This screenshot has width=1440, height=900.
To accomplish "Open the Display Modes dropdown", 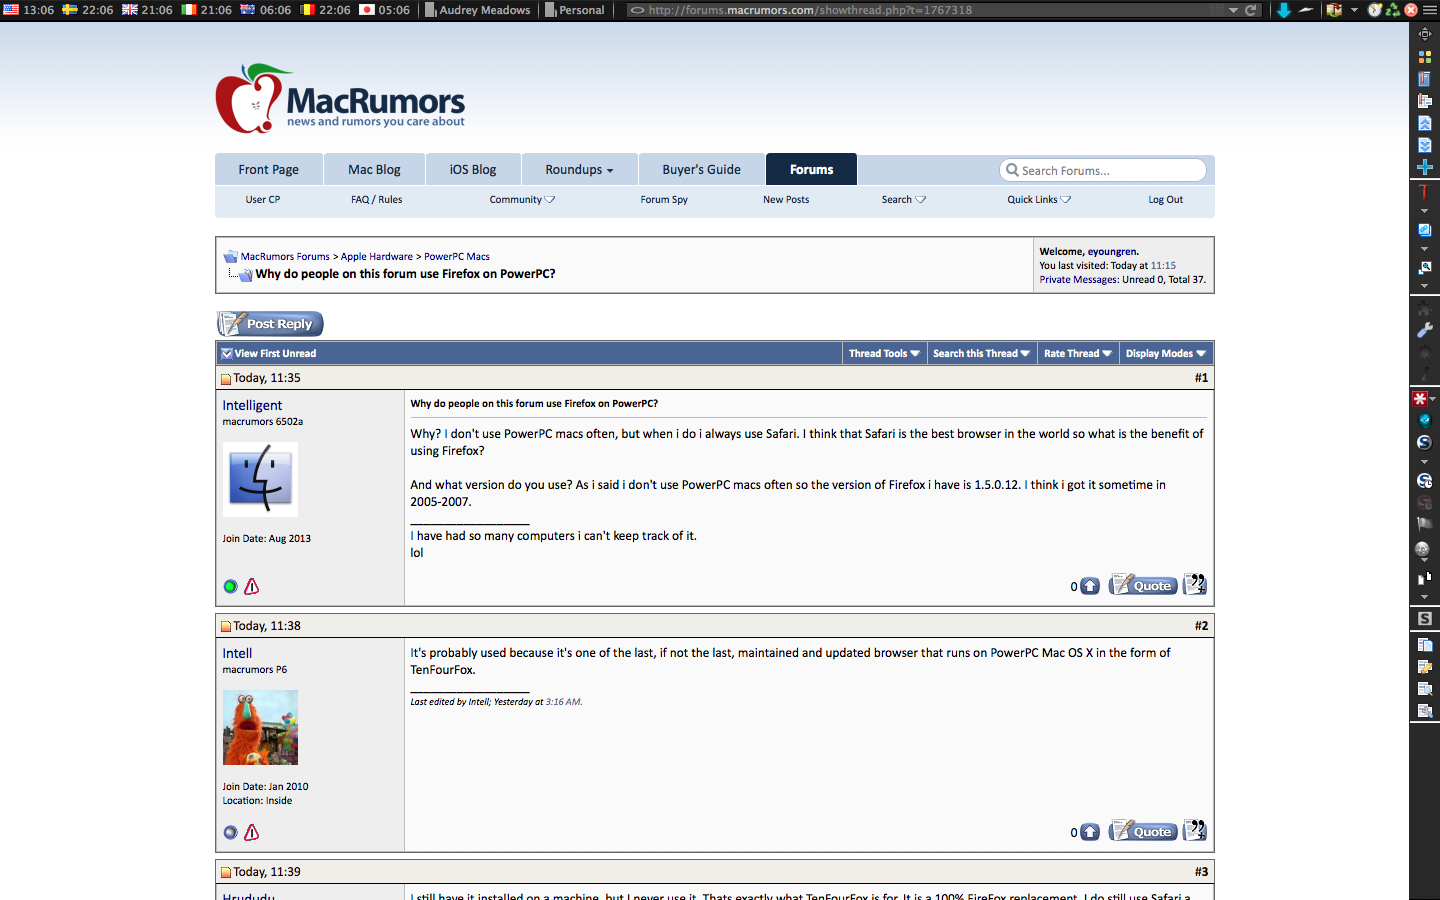I will pyautogui.click(x=1166, y=353).
